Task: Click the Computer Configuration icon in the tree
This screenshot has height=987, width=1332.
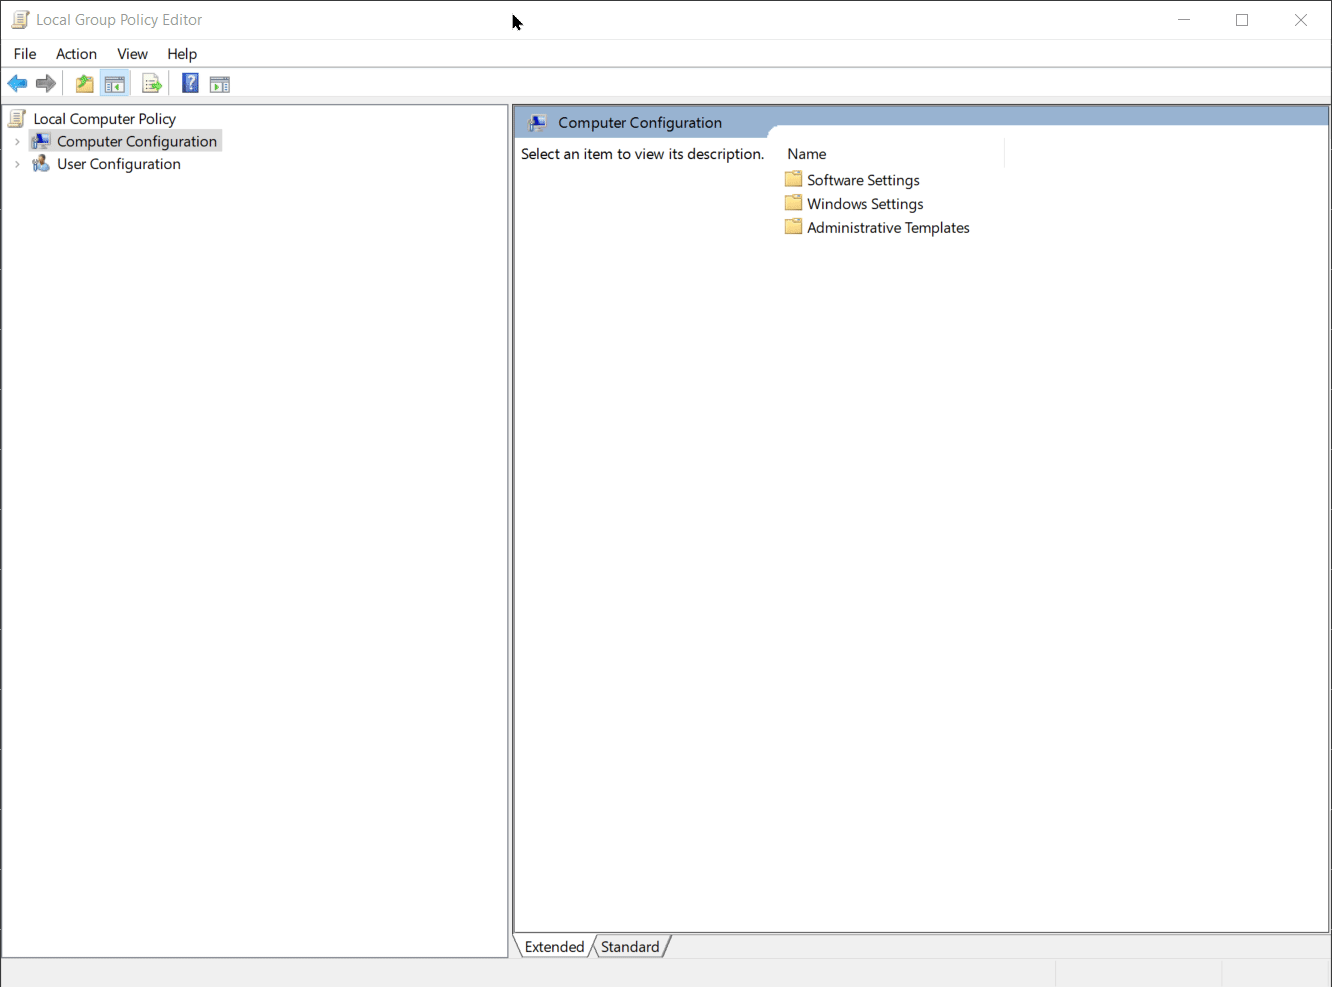Action: (40, 141)
